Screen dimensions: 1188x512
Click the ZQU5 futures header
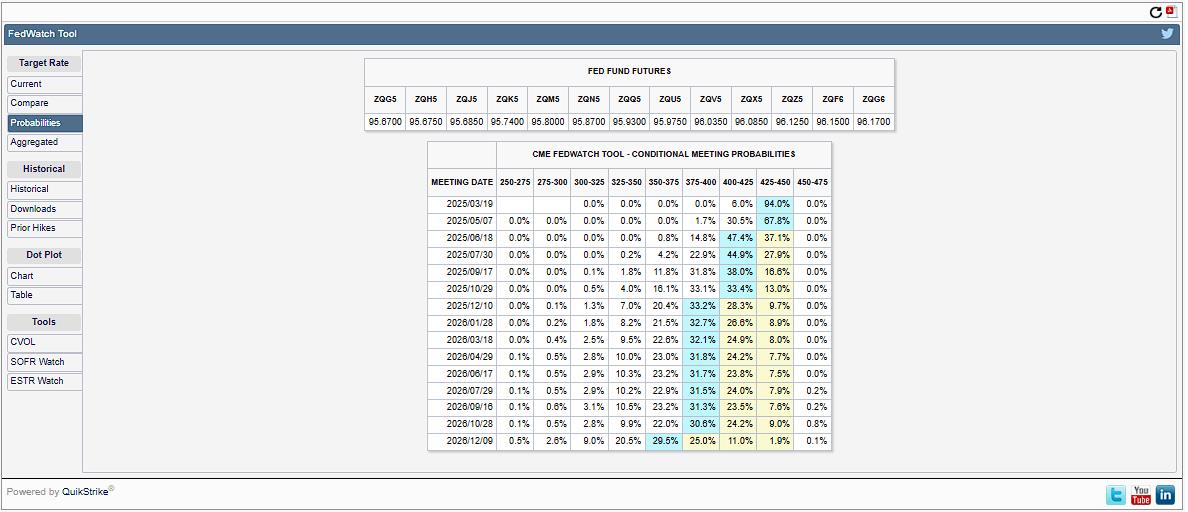670,99
